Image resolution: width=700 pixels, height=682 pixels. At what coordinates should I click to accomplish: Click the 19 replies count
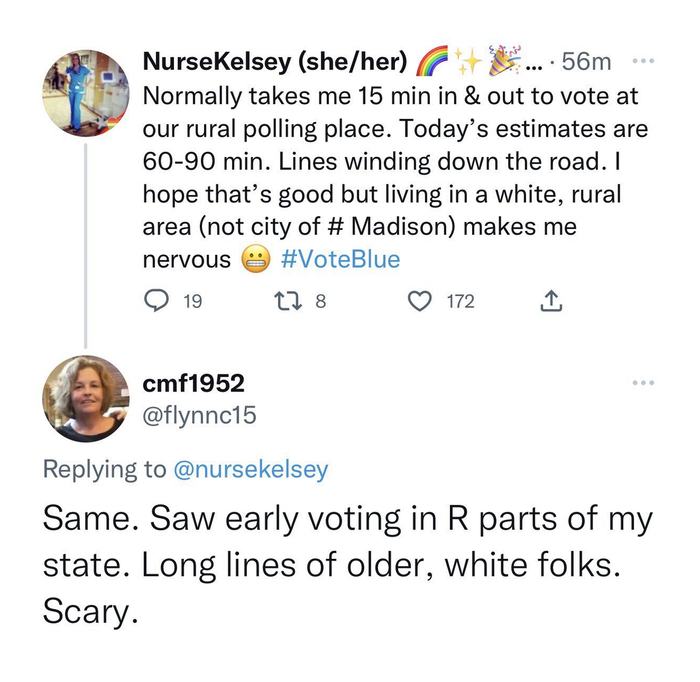(x=194, y=302)
